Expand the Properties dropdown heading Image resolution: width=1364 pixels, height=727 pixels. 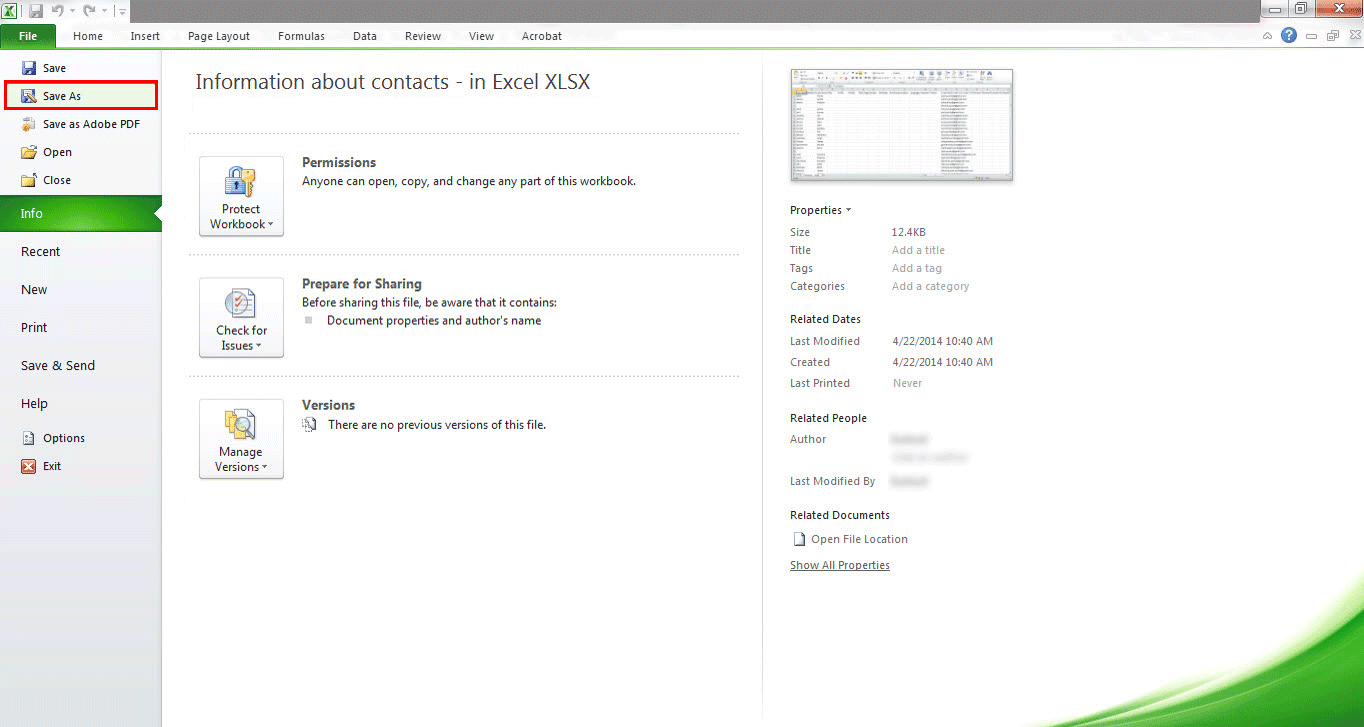coord(820,210)
